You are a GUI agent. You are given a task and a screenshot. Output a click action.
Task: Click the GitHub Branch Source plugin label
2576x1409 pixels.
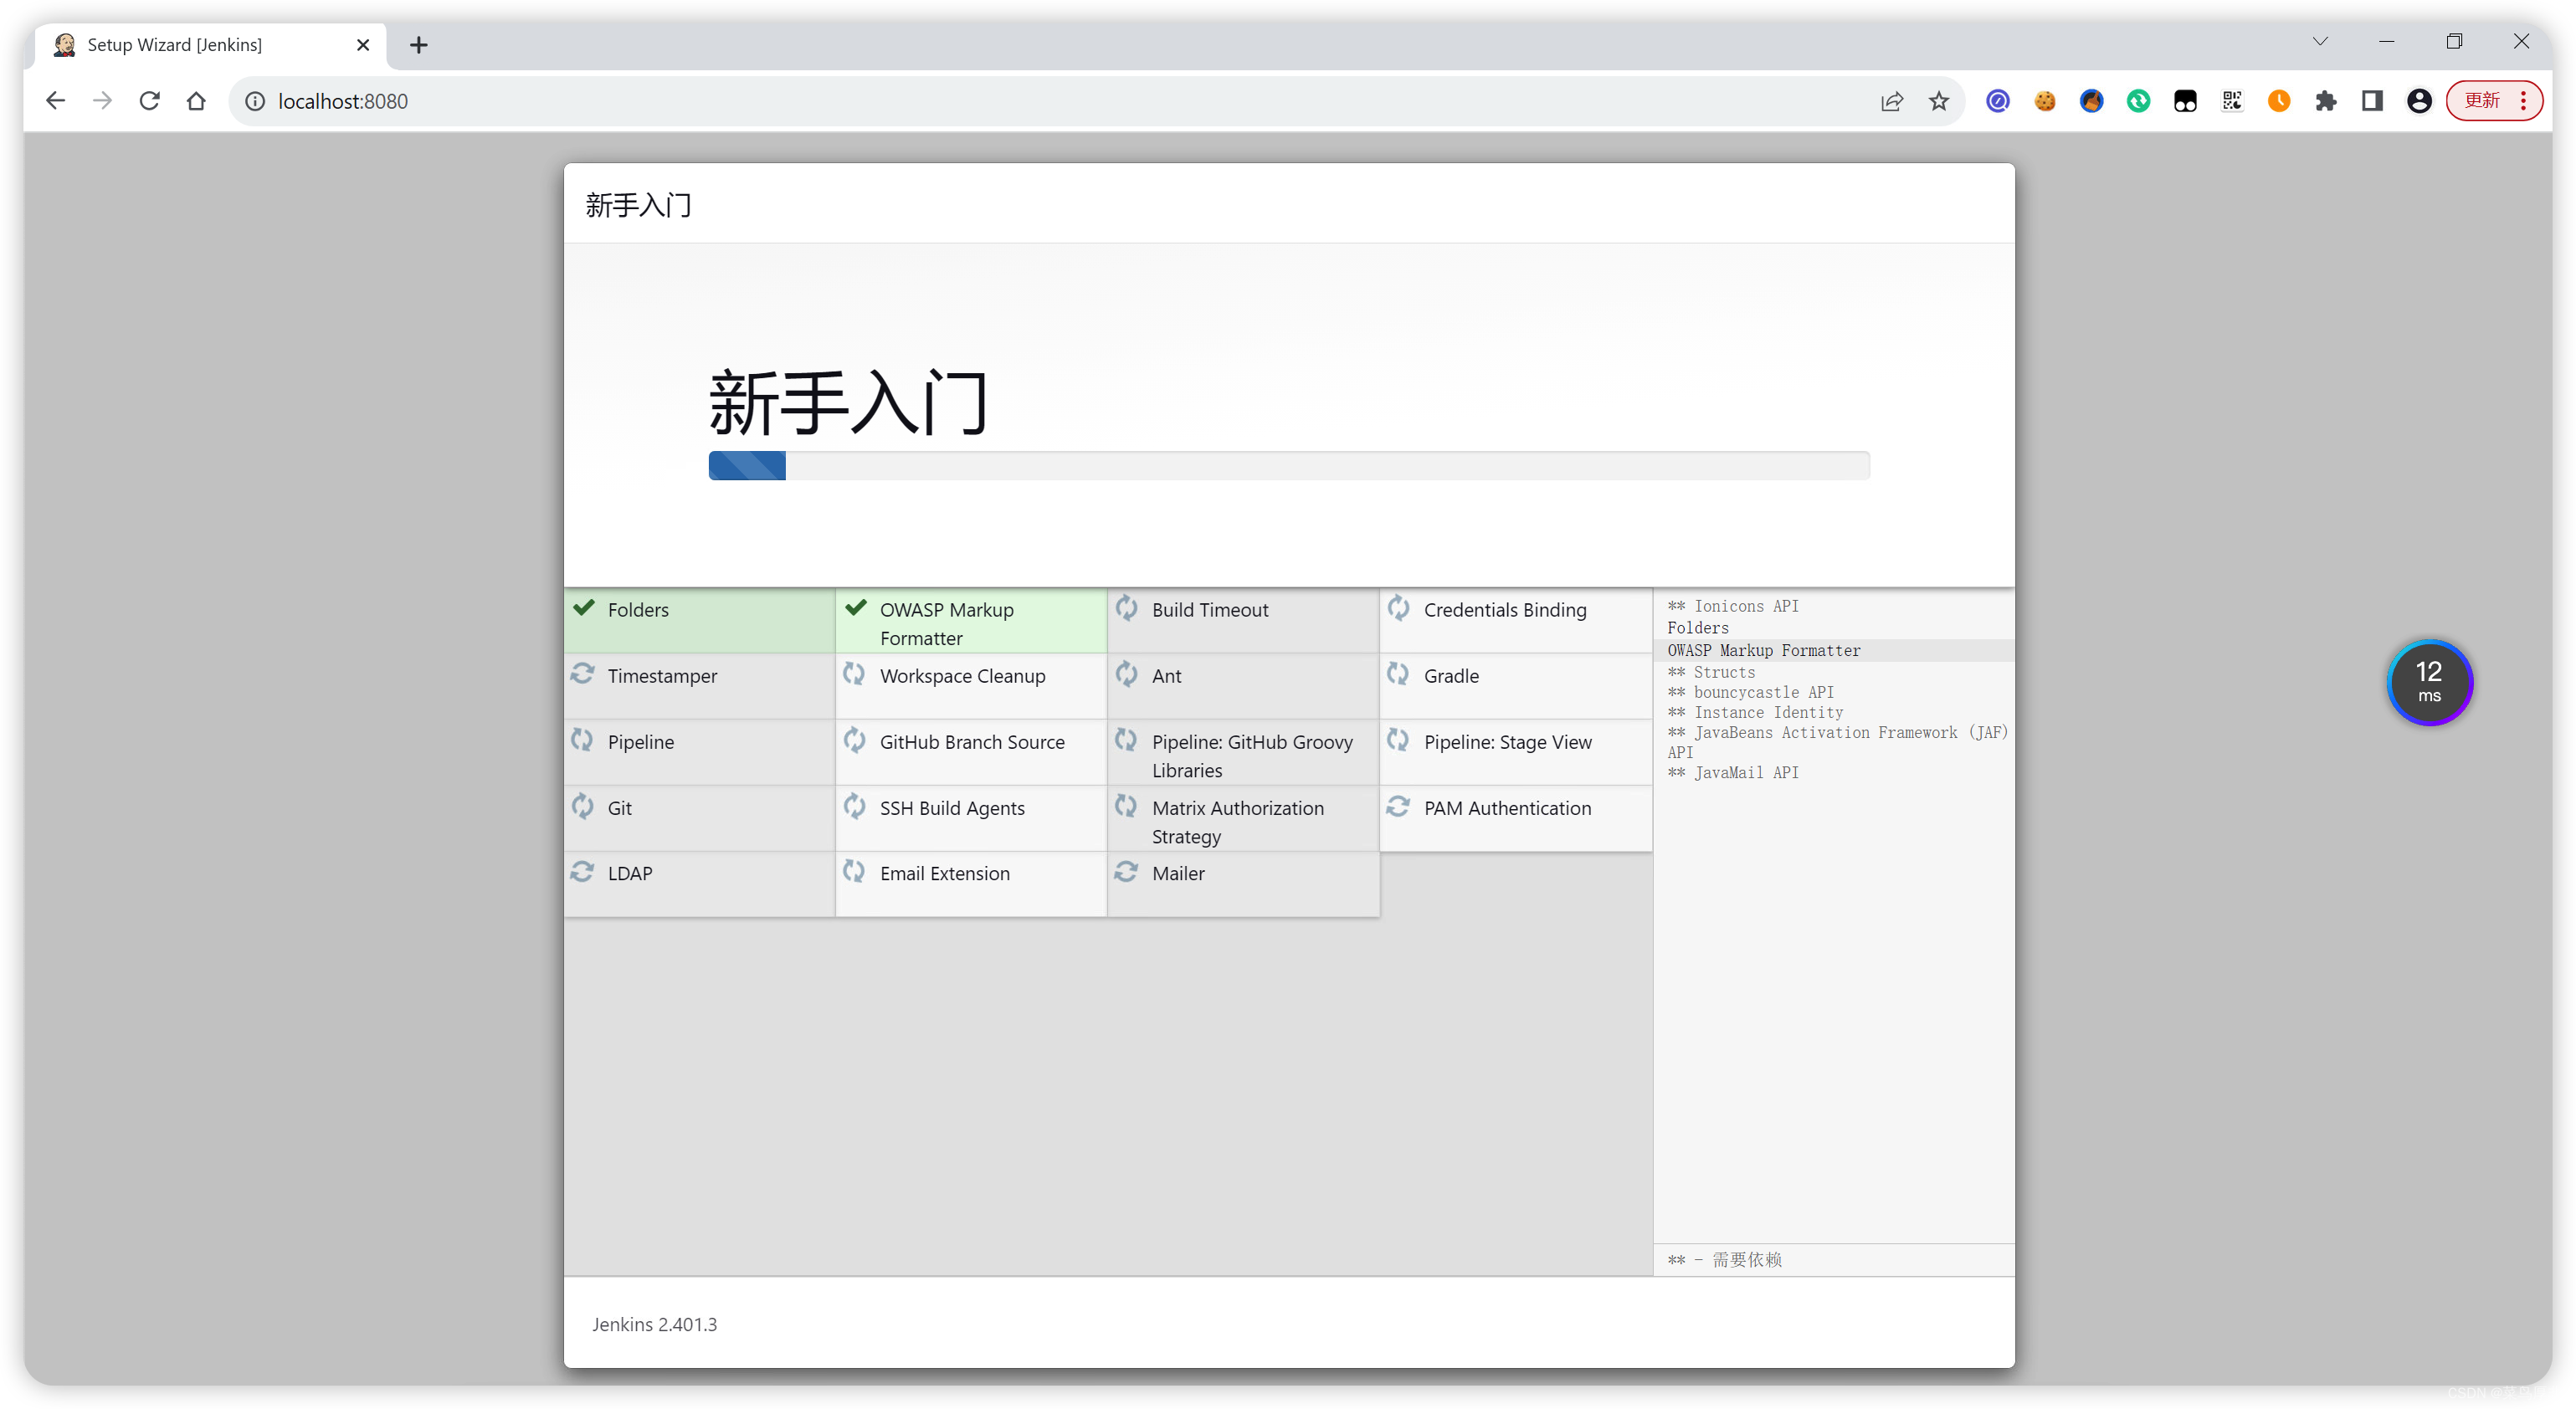pos(972,742)
